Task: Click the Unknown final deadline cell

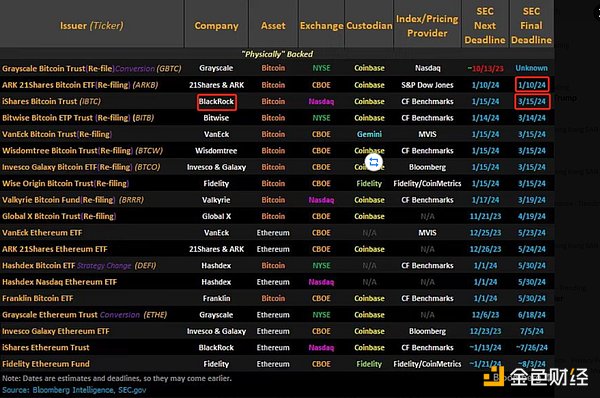Action: [532, 68]
